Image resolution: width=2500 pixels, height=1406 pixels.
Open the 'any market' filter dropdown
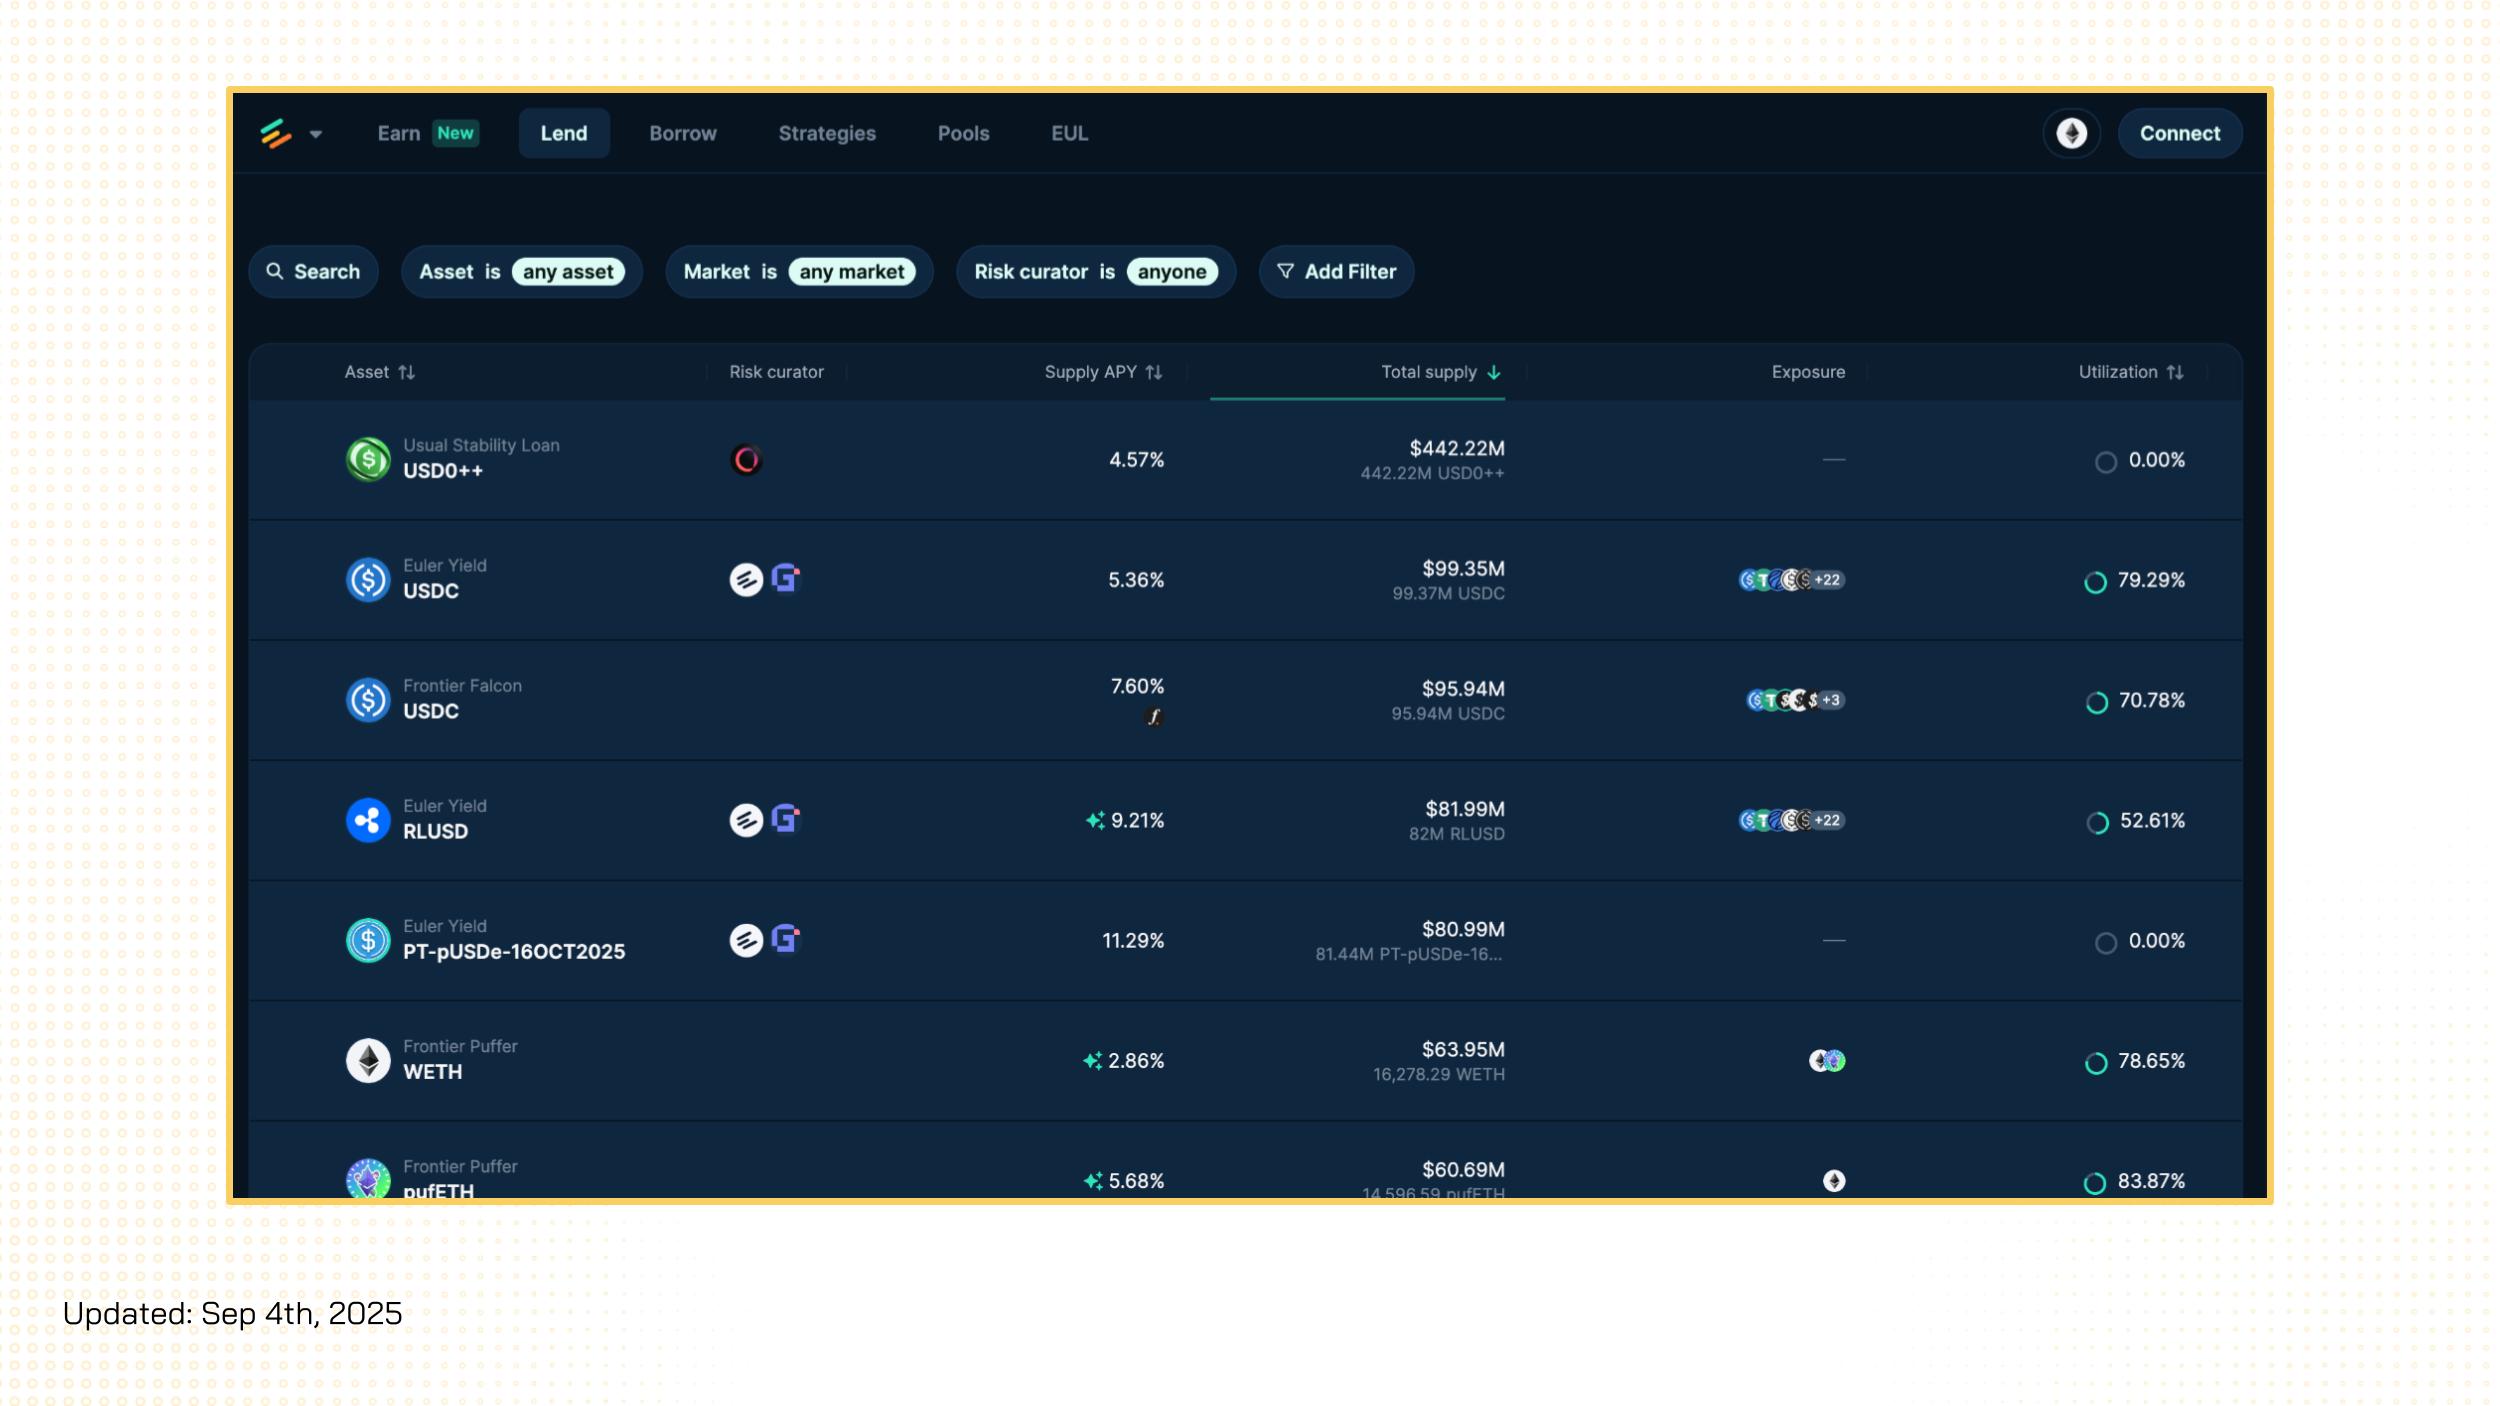(x=851, y=272)
